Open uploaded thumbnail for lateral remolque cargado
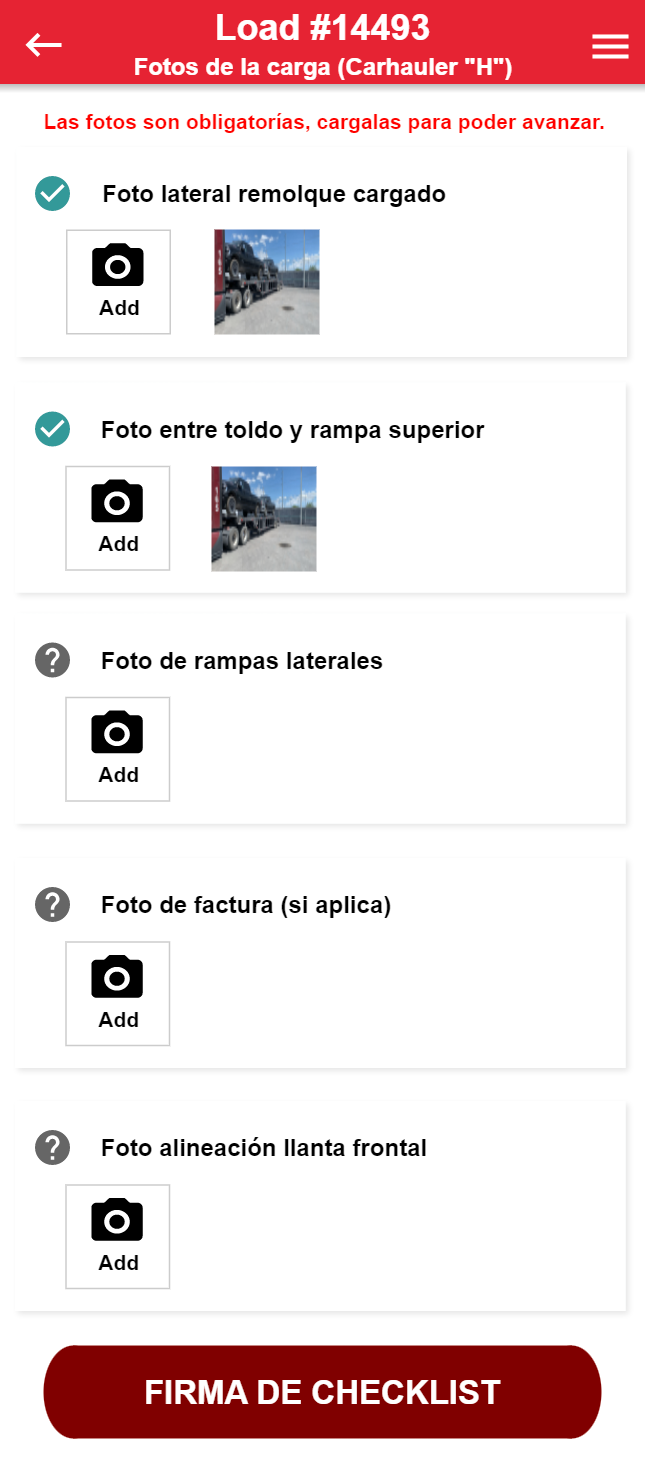Image resolution: width=645 pixels, height=1470 pixels. click(267, 282)
